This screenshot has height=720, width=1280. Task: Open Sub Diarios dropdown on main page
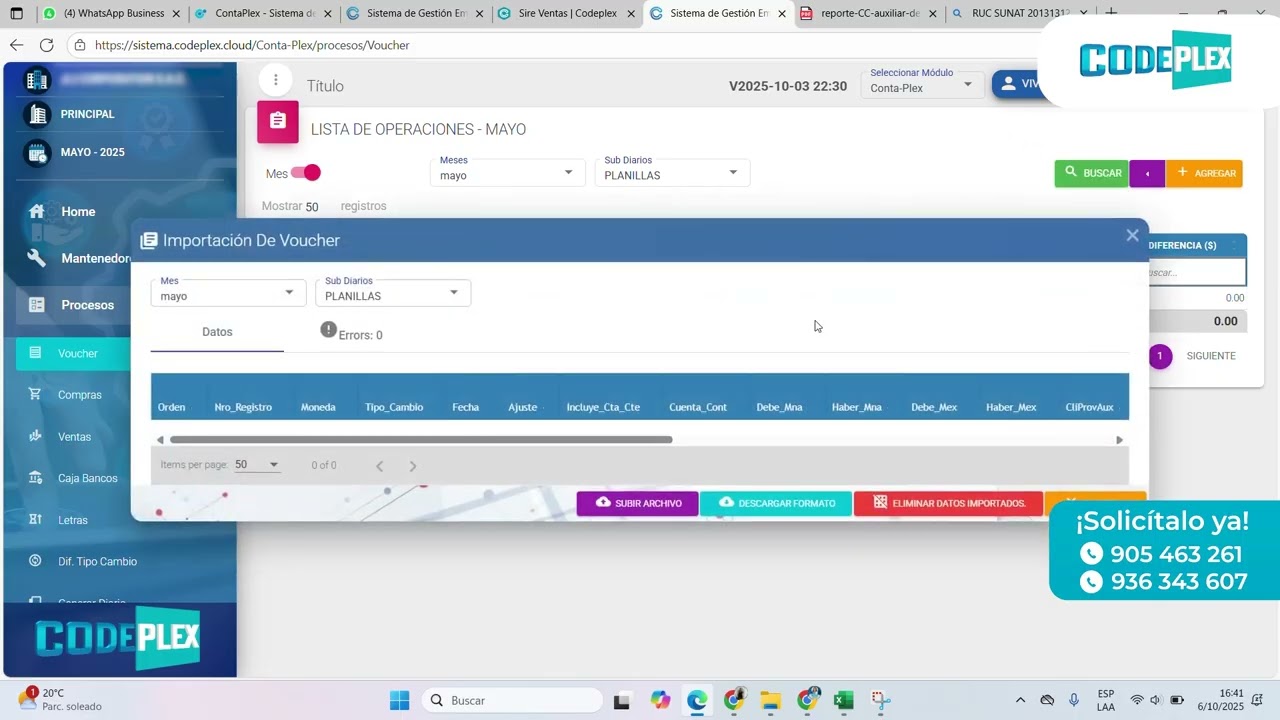pos(672,172)
